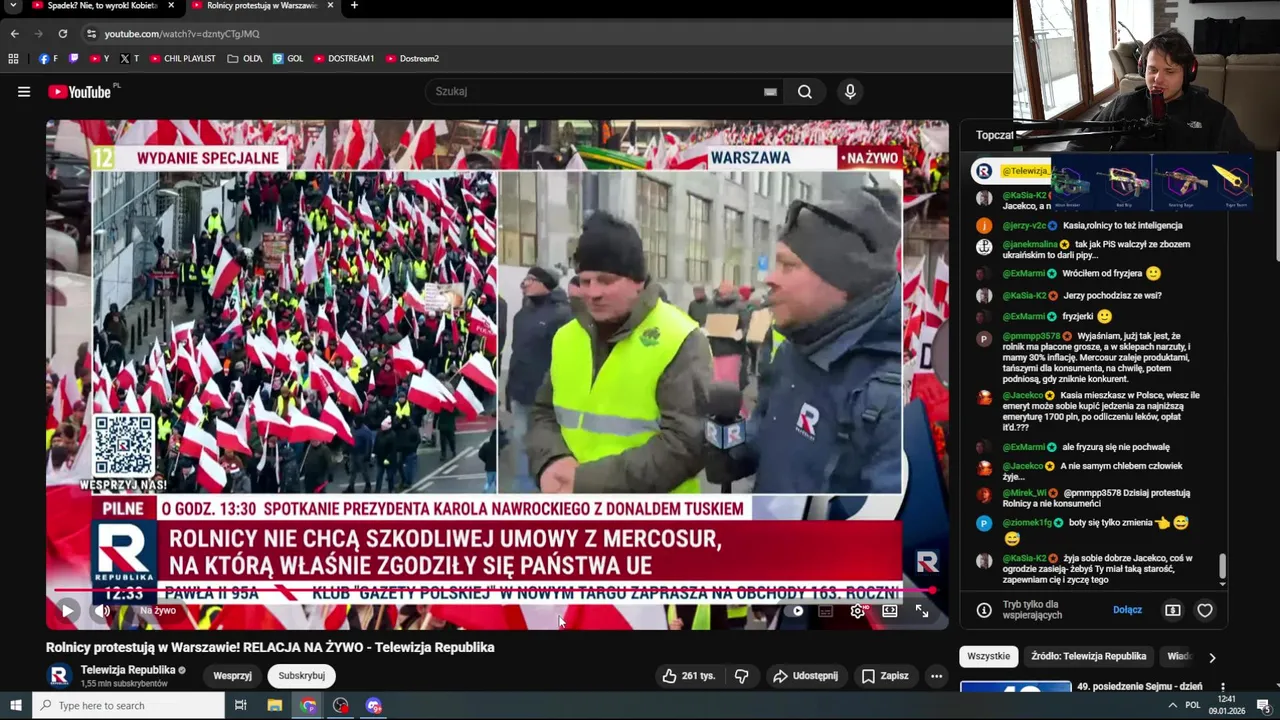This screenshot has height=720, width=1280.
Task: Open more actions three-dot menu under video
Action: 936,676
